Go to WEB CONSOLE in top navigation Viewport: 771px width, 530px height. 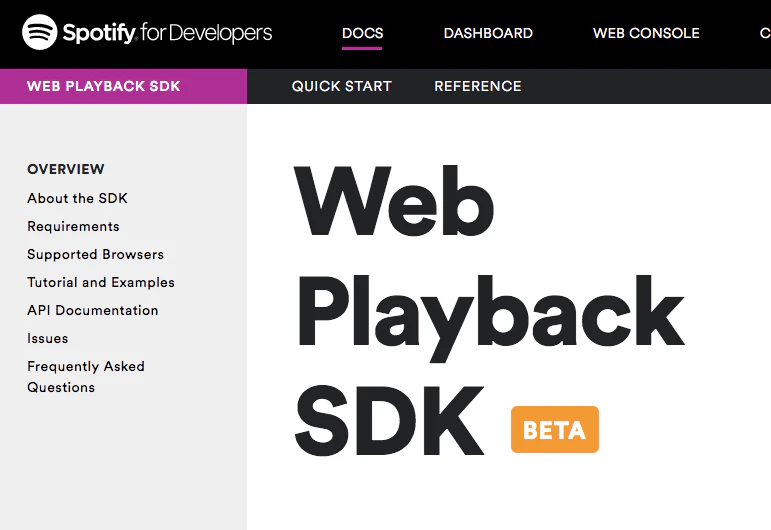(x=646, y=33)
